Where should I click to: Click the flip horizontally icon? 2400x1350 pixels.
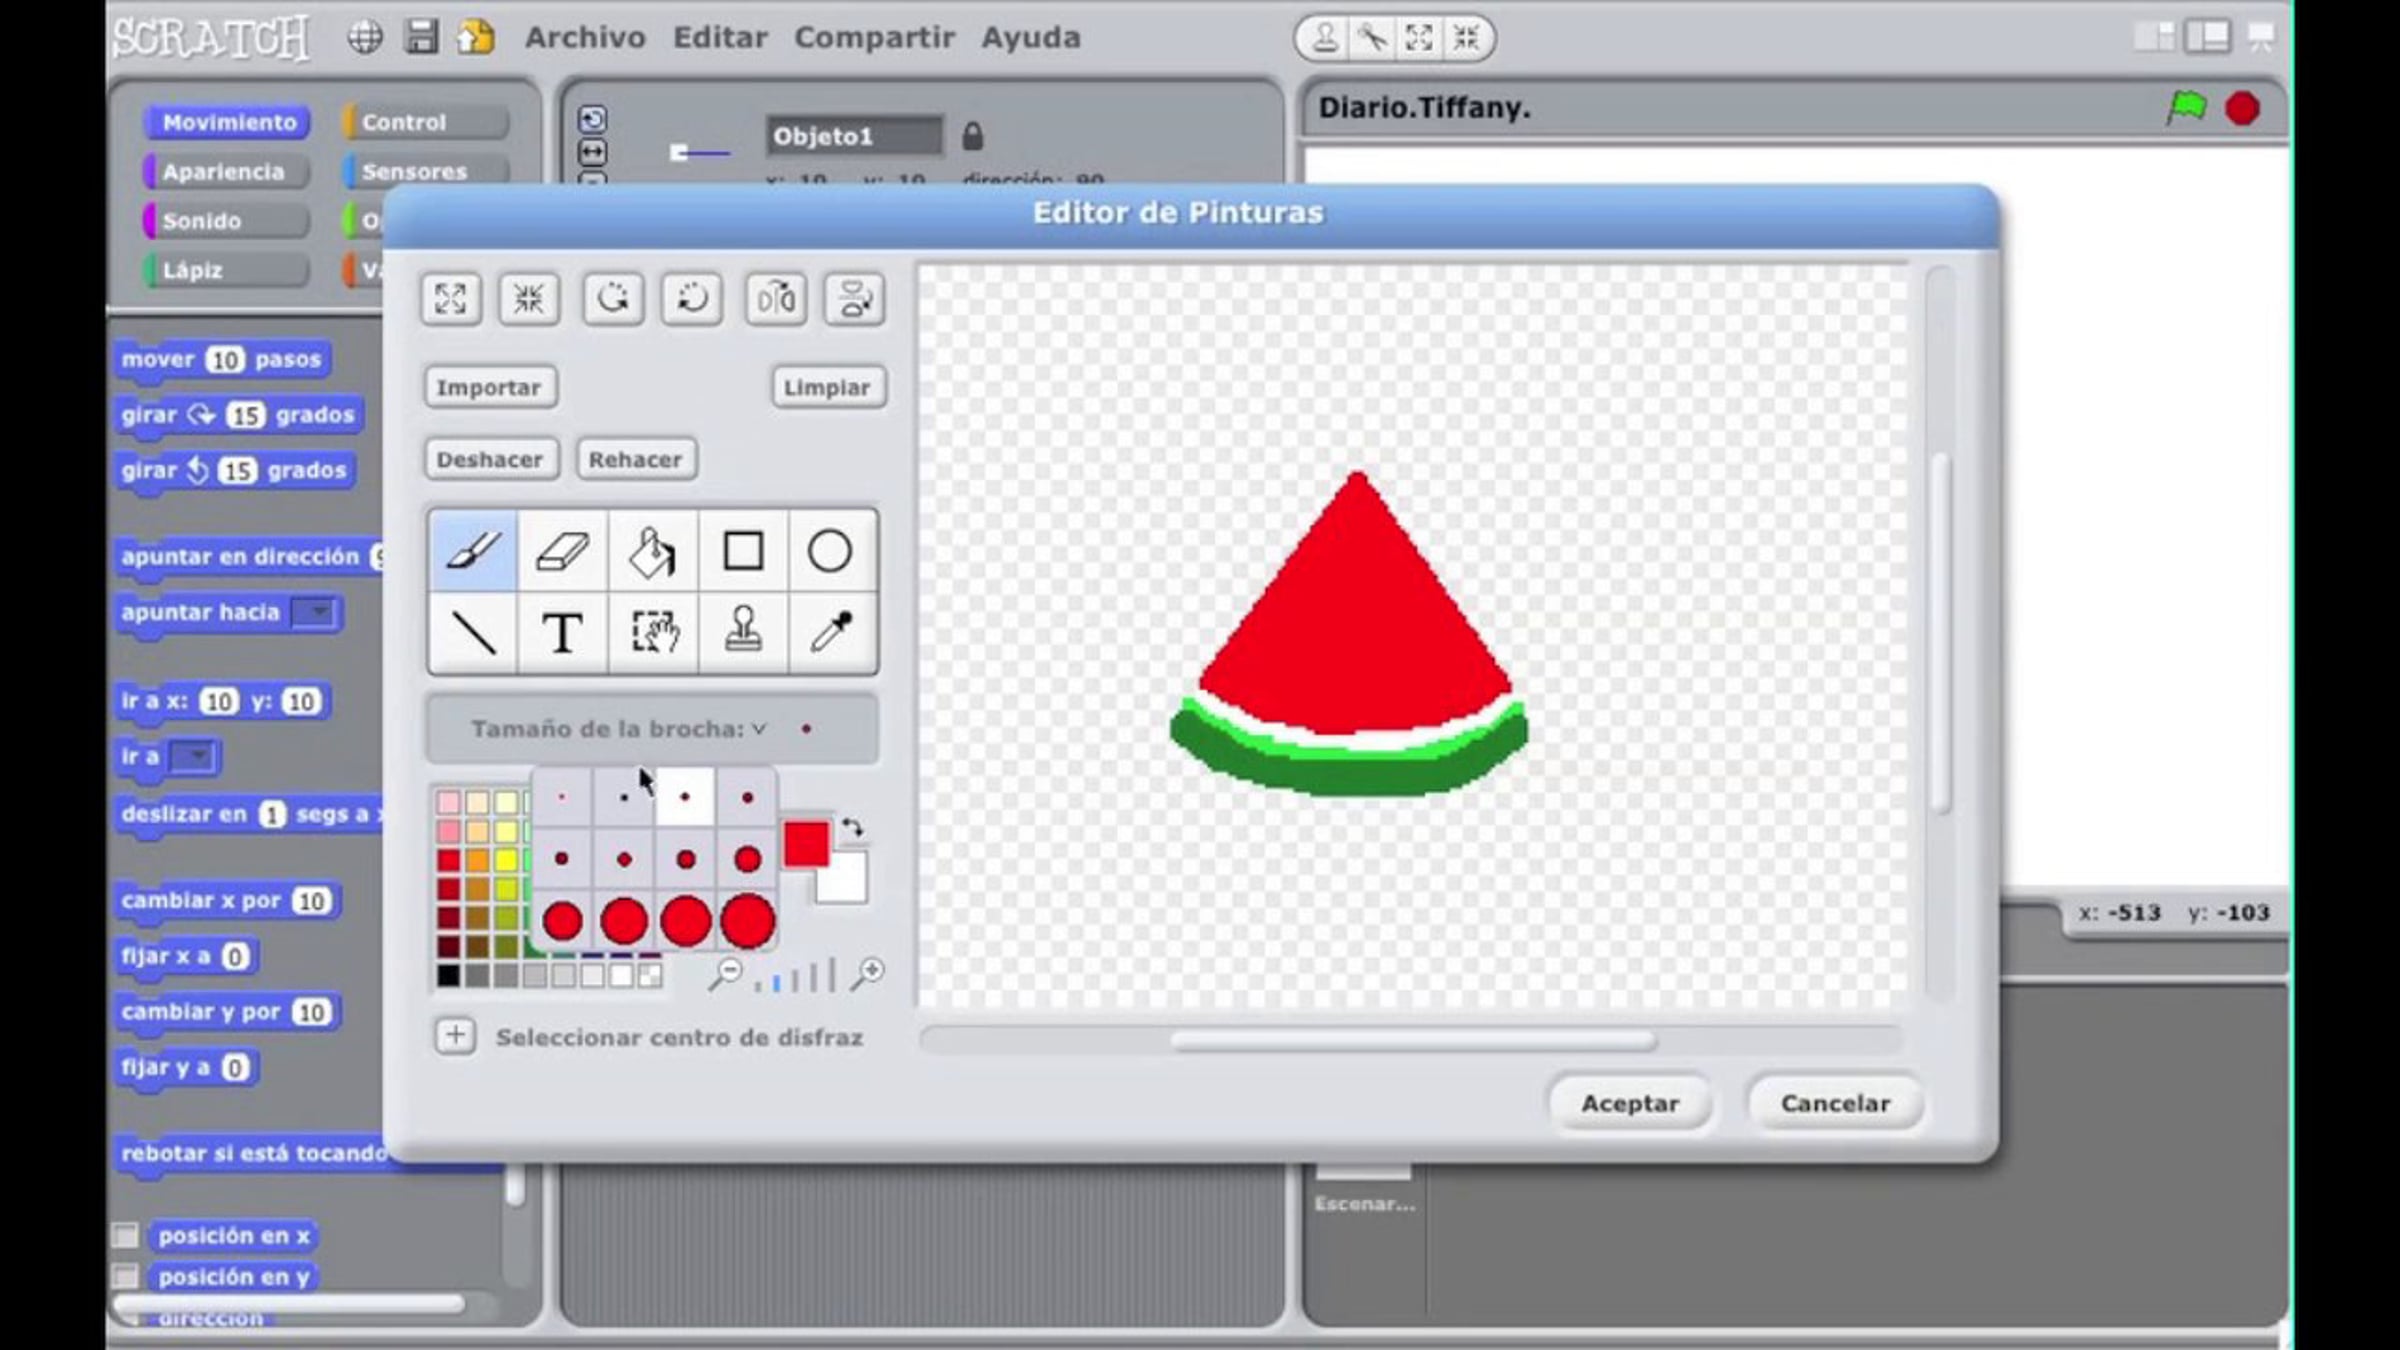(775, 299)
